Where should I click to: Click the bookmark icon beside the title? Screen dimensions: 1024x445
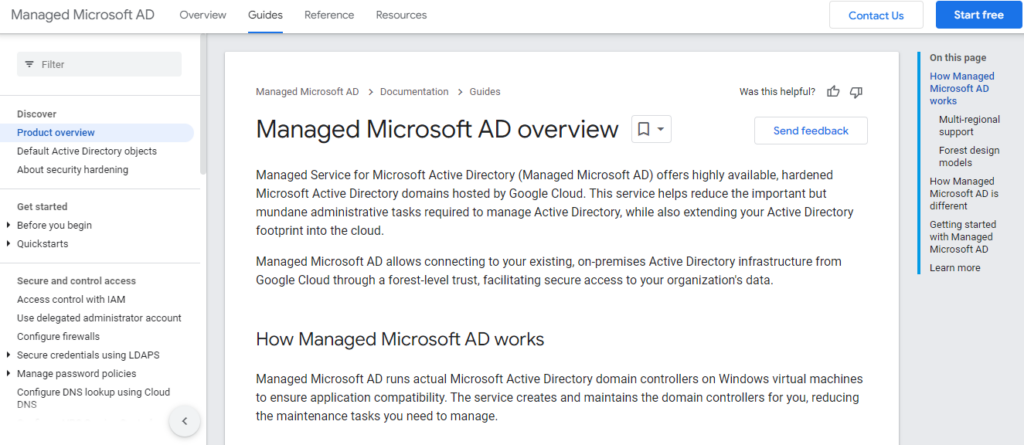[643, 129]
